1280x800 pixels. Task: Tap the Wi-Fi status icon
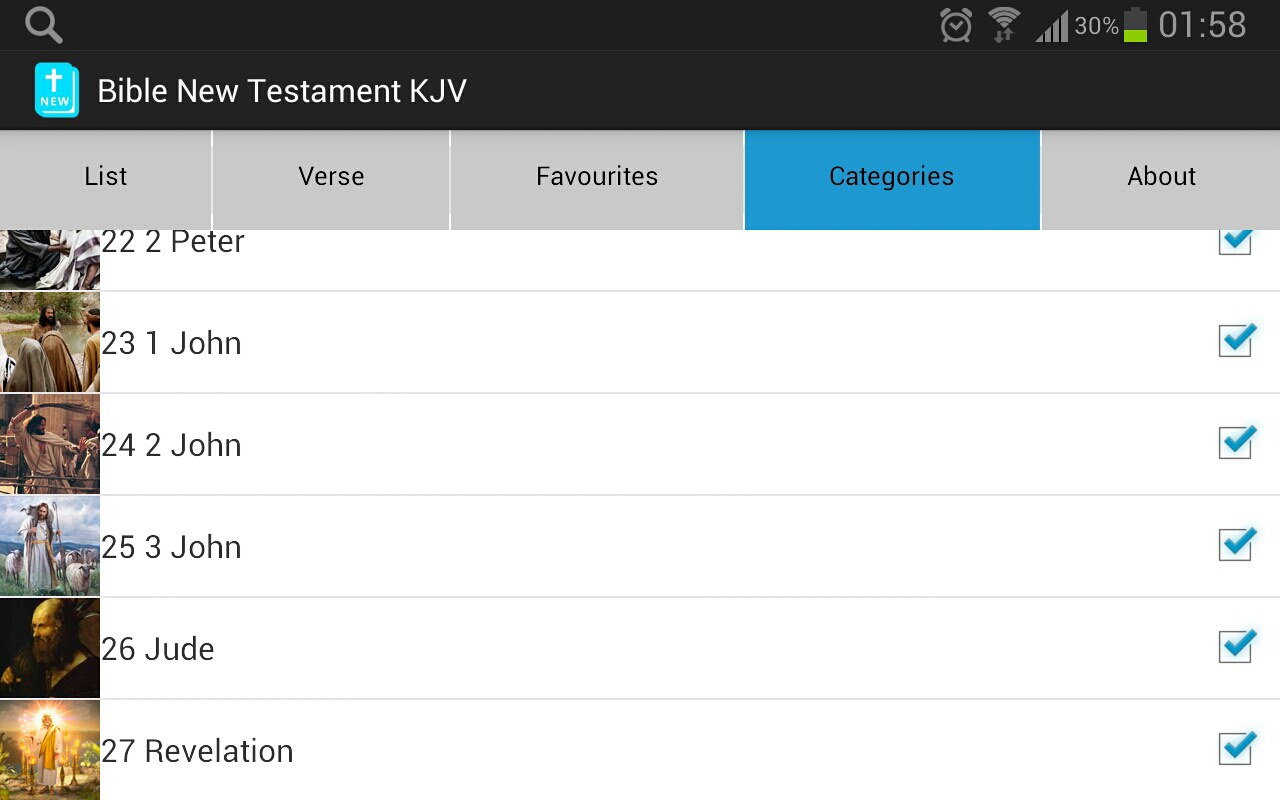point(1003,25)
